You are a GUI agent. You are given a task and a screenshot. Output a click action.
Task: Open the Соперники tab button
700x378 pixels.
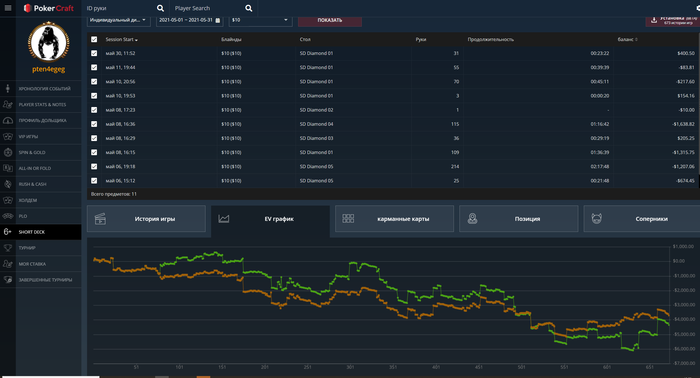tap(642, 219)
